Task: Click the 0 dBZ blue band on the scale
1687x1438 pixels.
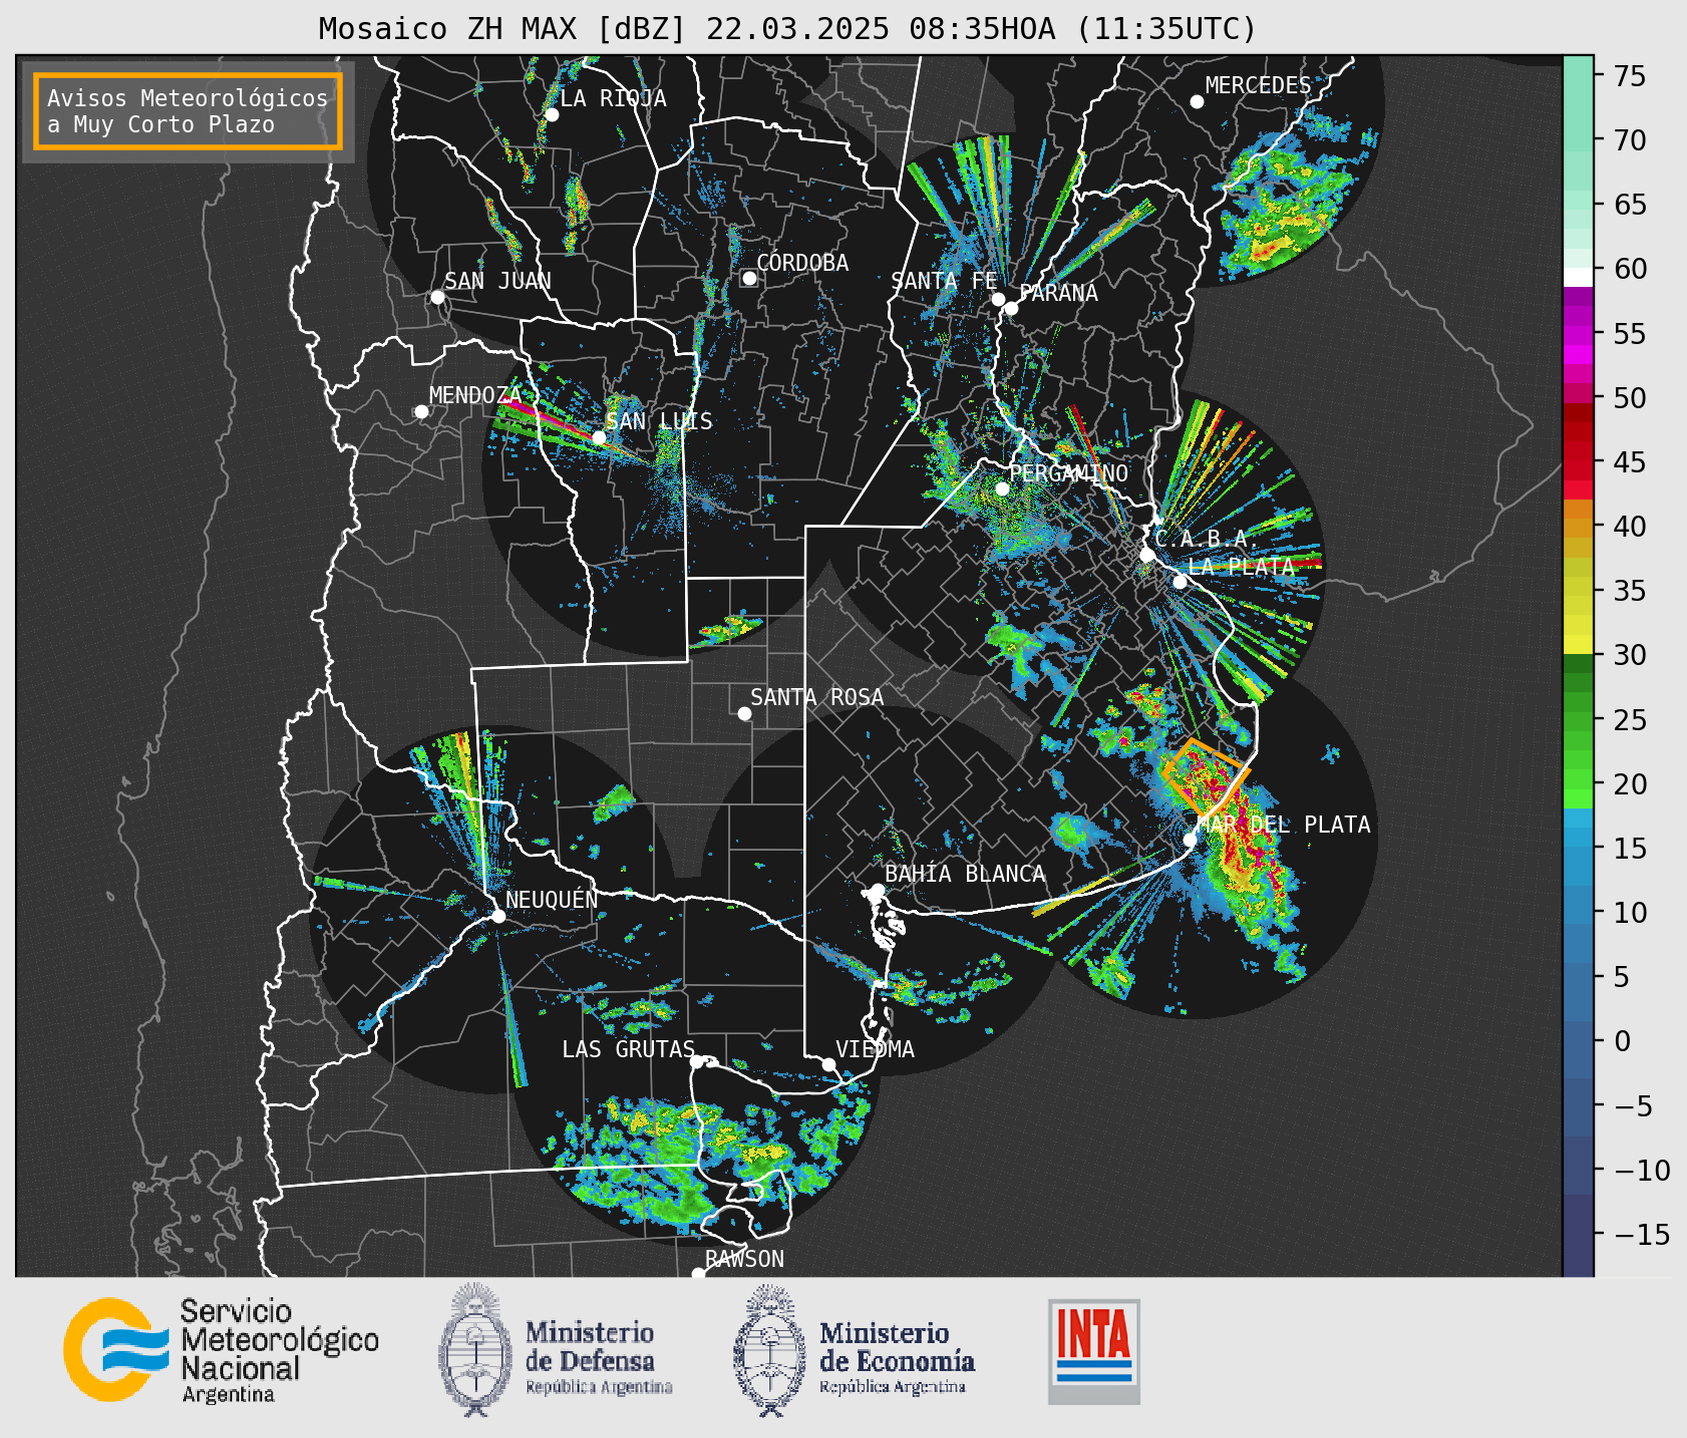Action: [1578, 1041]
